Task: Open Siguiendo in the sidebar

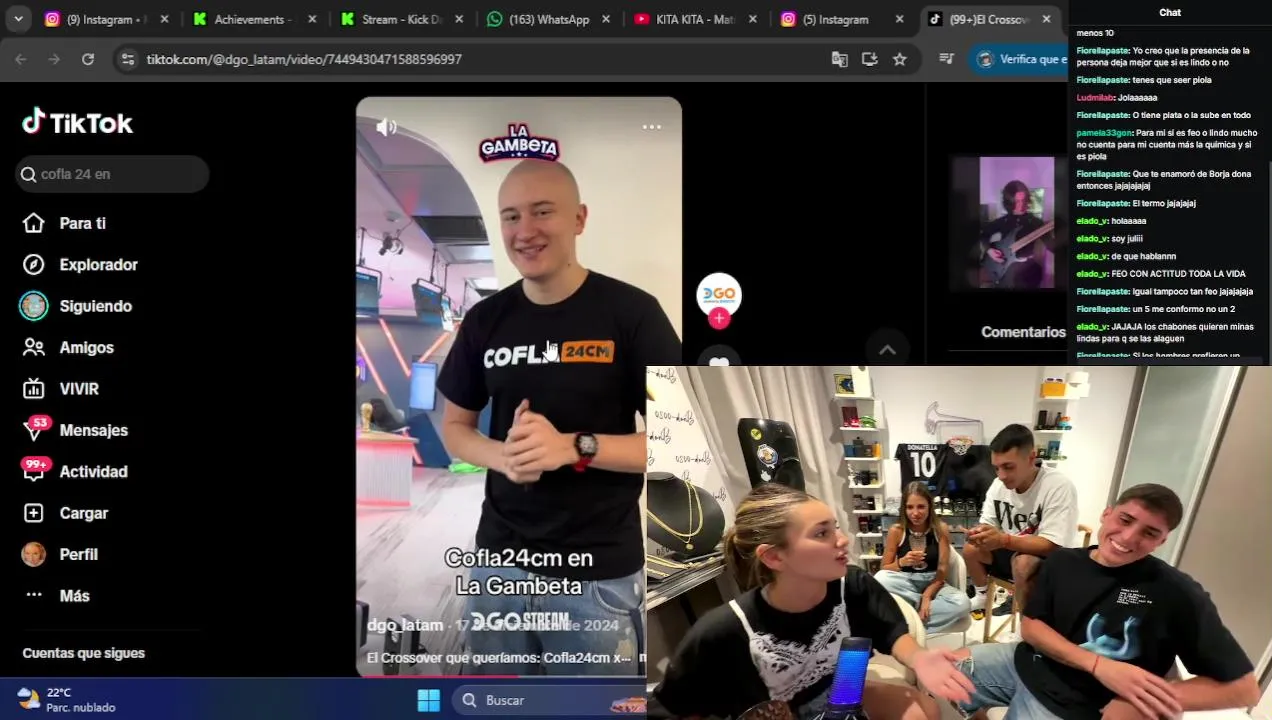Action: (x=77, y=306)
